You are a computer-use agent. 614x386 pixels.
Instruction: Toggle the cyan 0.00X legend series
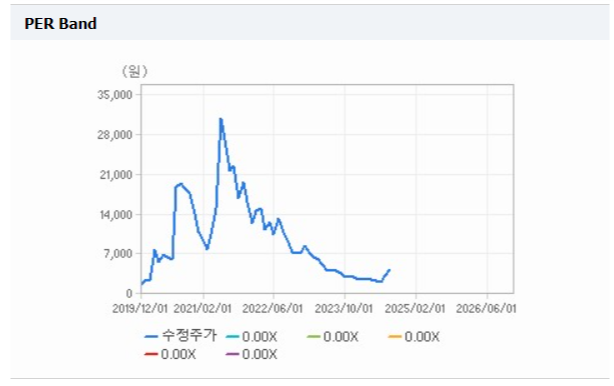pyautogui.click(x=252, y=337)
